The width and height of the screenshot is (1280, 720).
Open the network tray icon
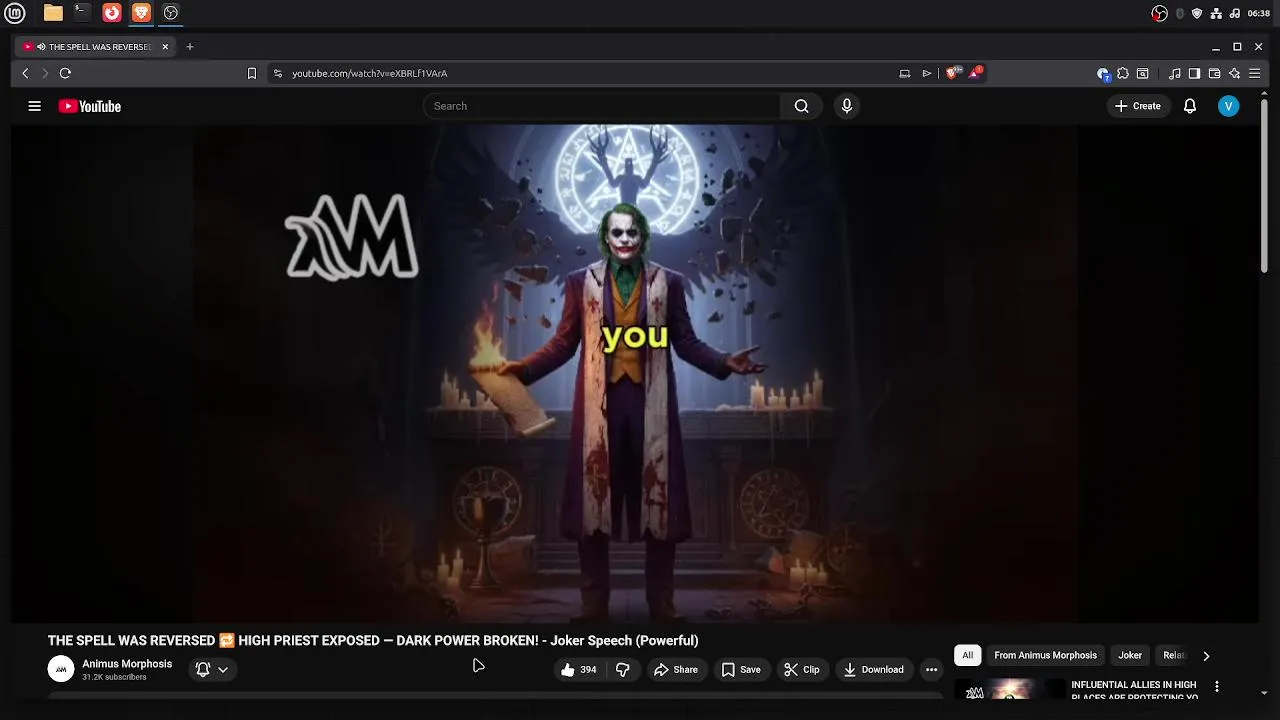click(1215, 13)
